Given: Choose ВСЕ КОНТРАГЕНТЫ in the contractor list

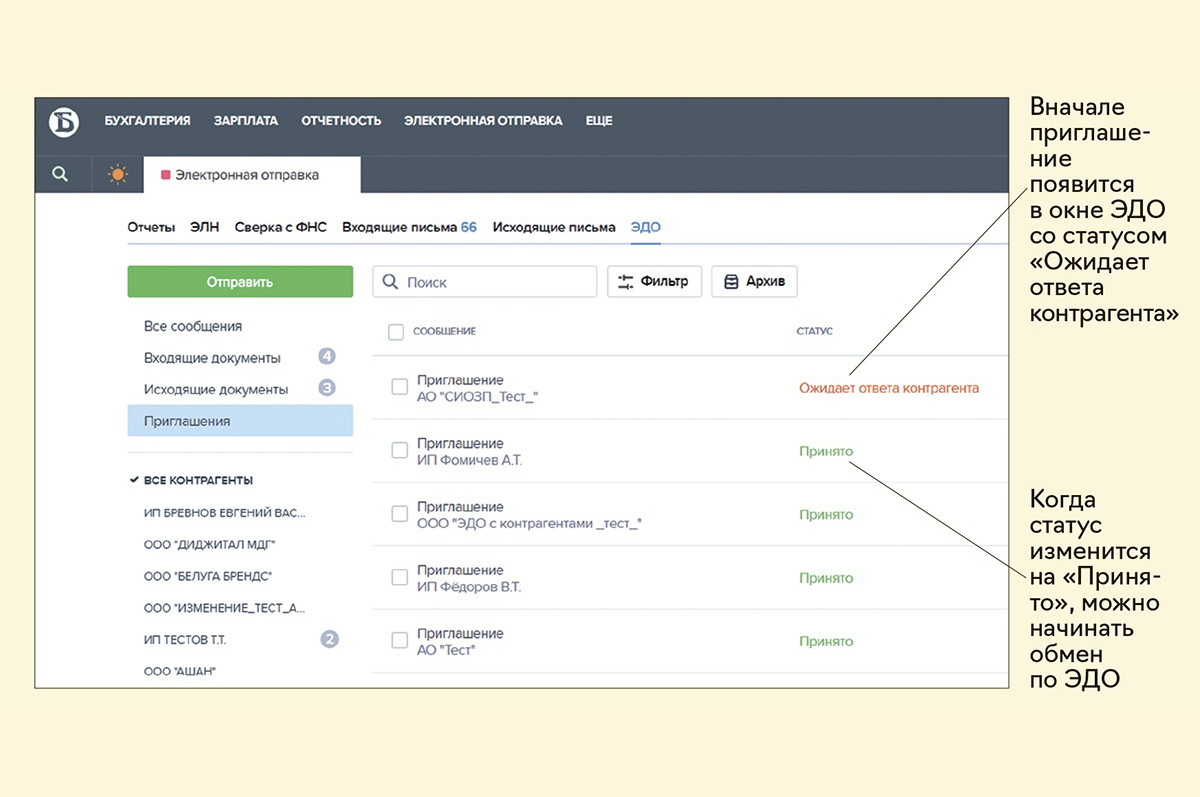Looking at the screenshot, I should [198, 480].
